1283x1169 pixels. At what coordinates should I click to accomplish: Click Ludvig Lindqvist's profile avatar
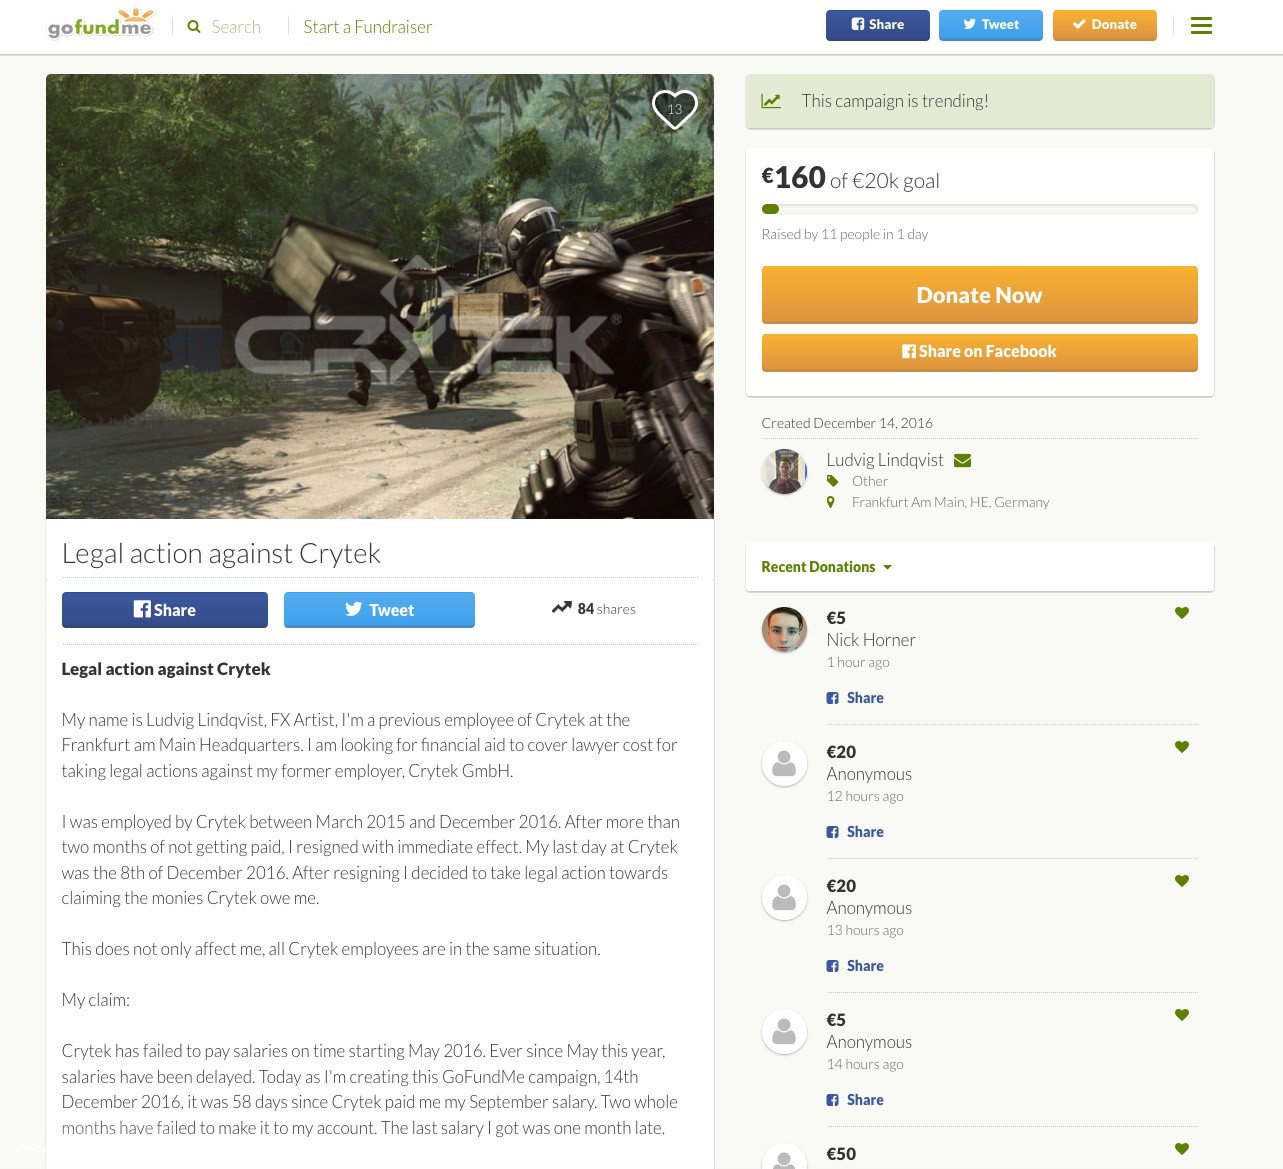pyautogui.click(x=784, y=472)
